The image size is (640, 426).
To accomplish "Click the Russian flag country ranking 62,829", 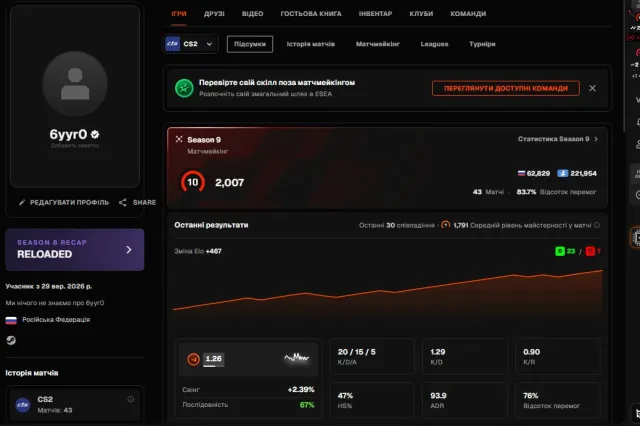I will [533, 173].
